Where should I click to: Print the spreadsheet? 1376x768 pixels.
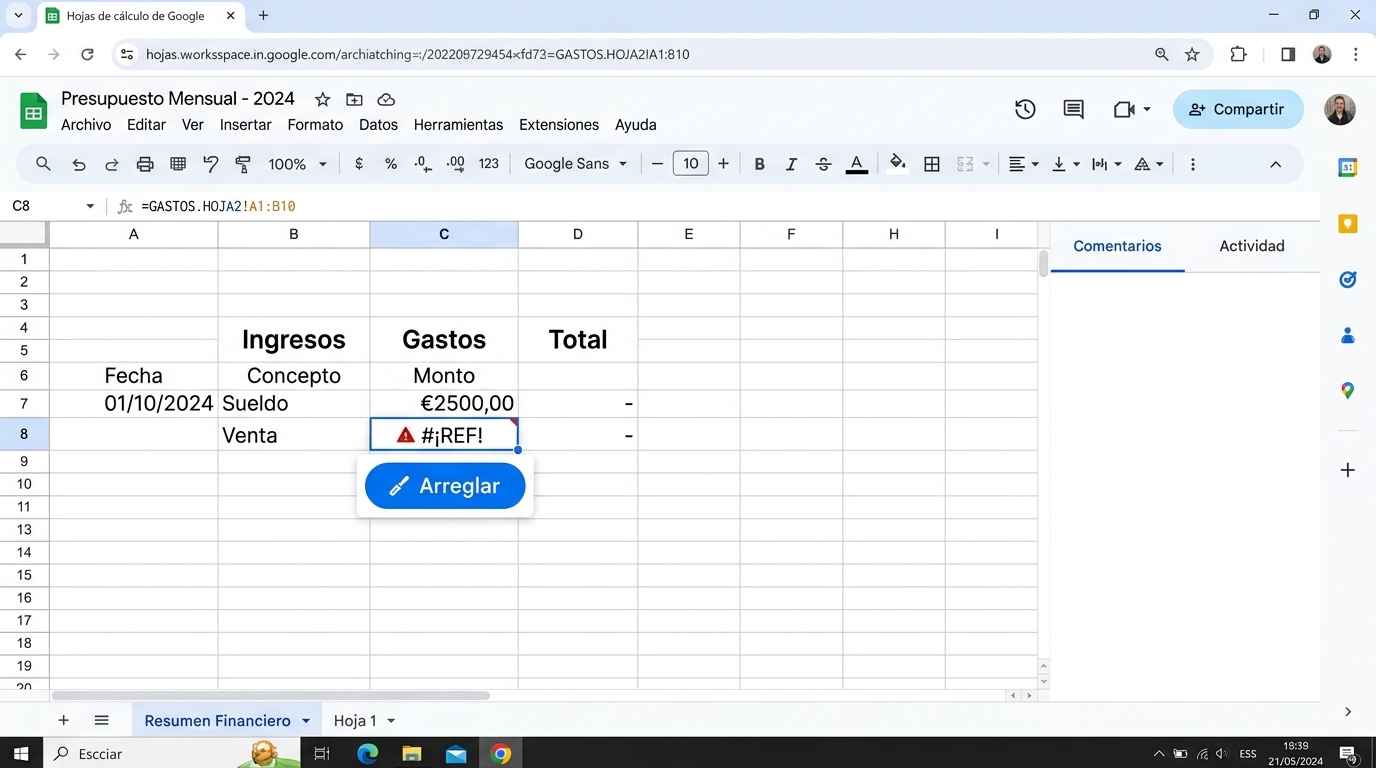pyautogui.click(x=145, y=164)
